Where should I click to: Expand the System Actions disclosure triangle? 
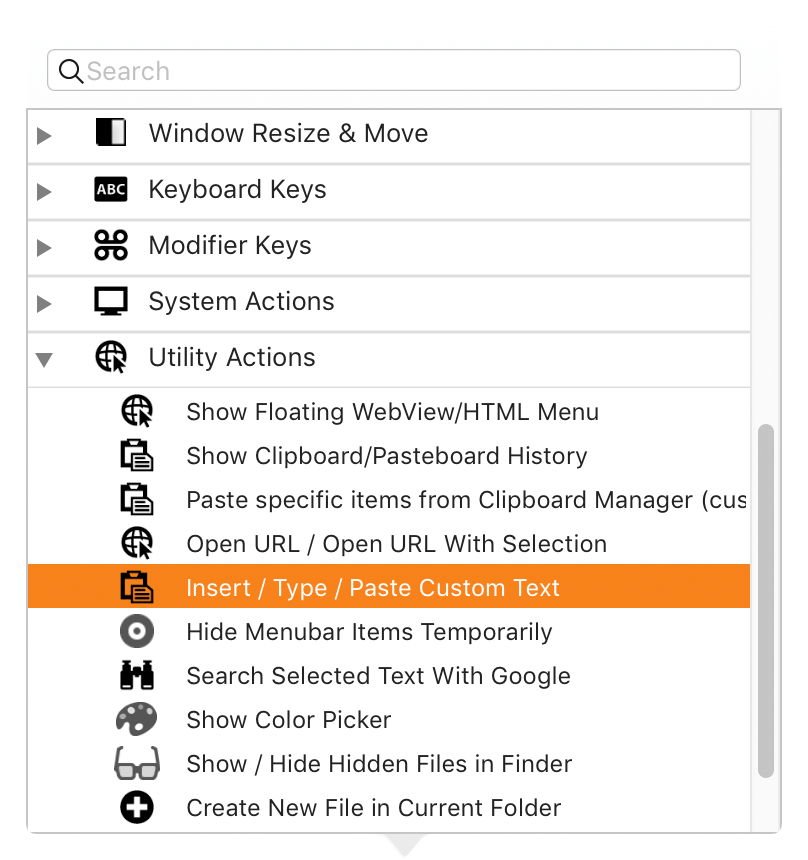(x=44, y=303)
